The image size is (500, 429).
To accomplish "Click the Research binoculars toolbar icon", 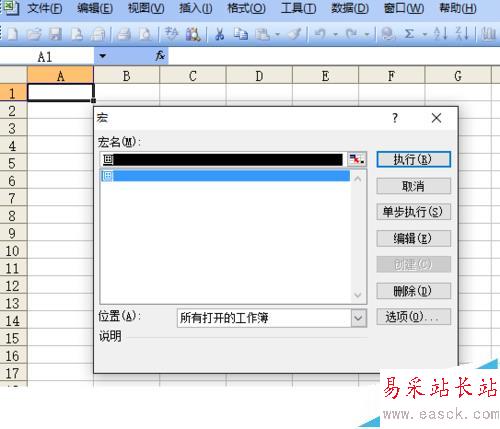I will (193, 34).
